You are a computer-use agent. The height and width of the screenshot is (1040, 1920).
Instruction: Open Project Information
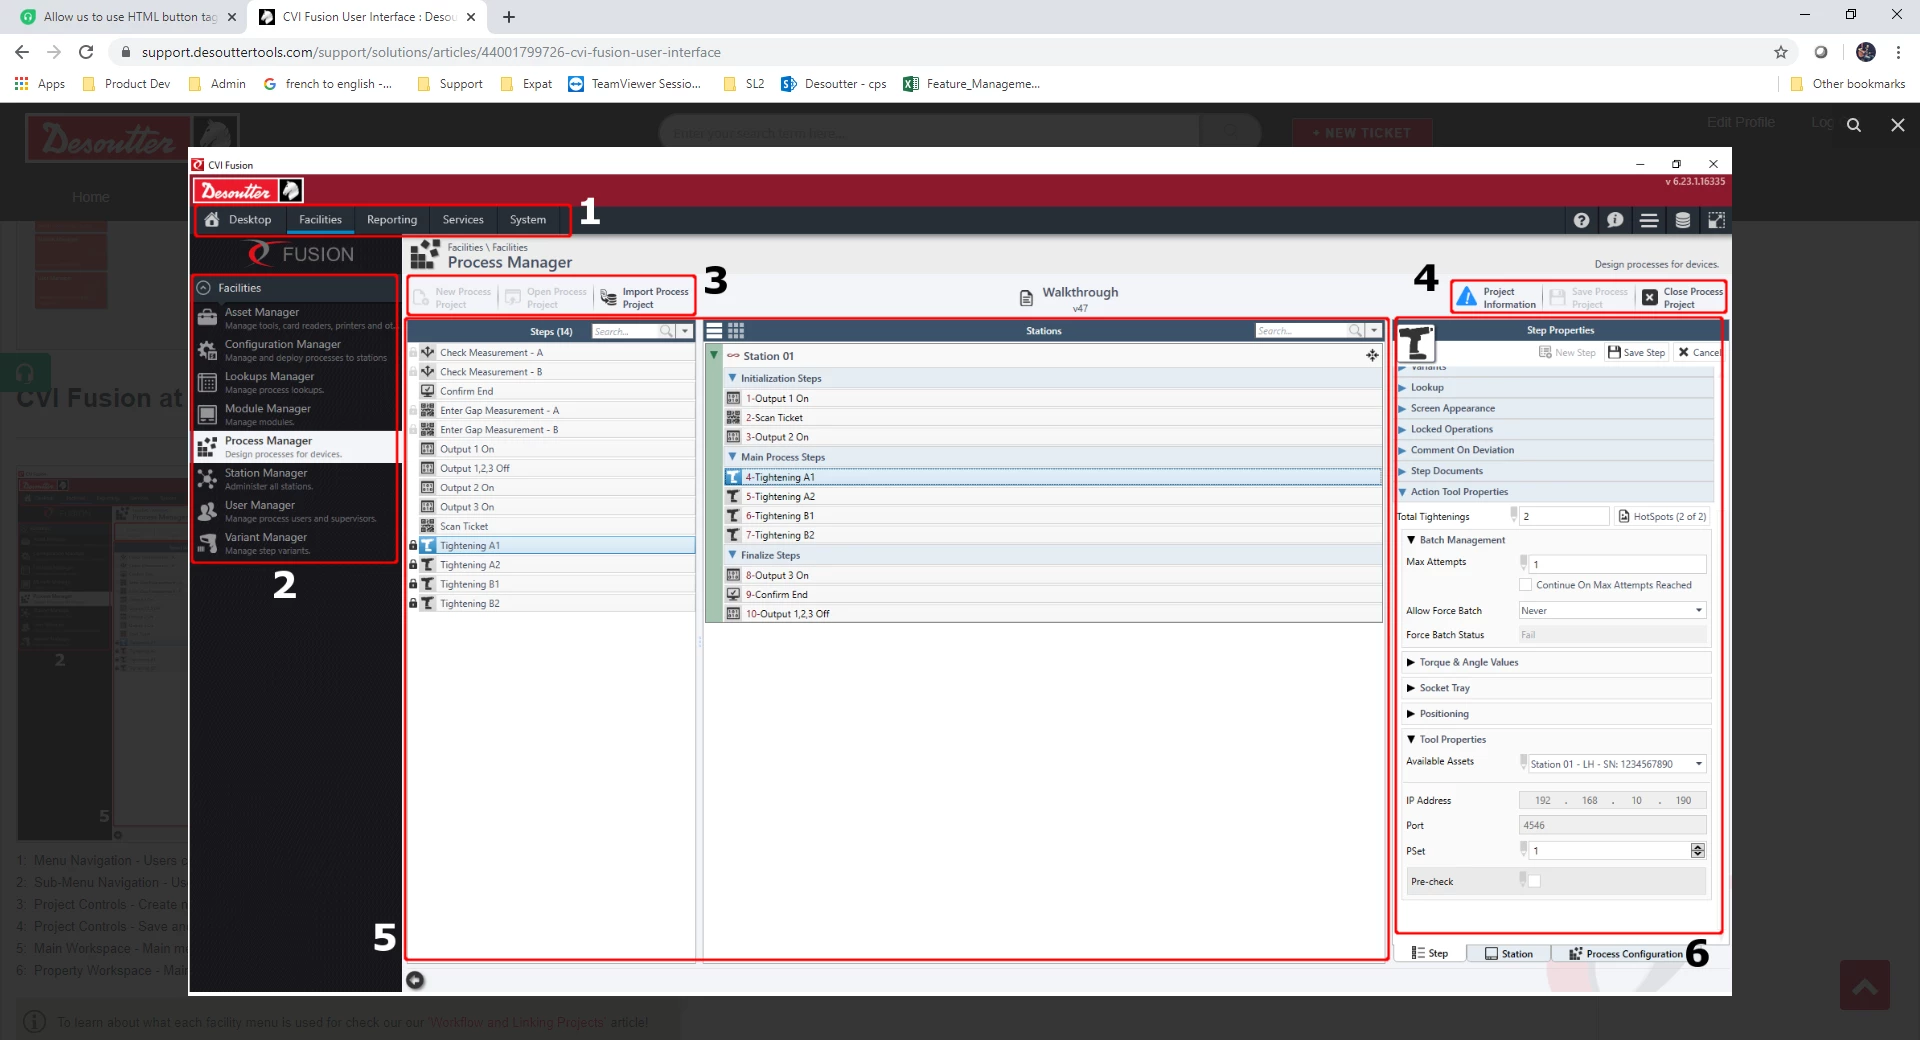click(1497, 298)
